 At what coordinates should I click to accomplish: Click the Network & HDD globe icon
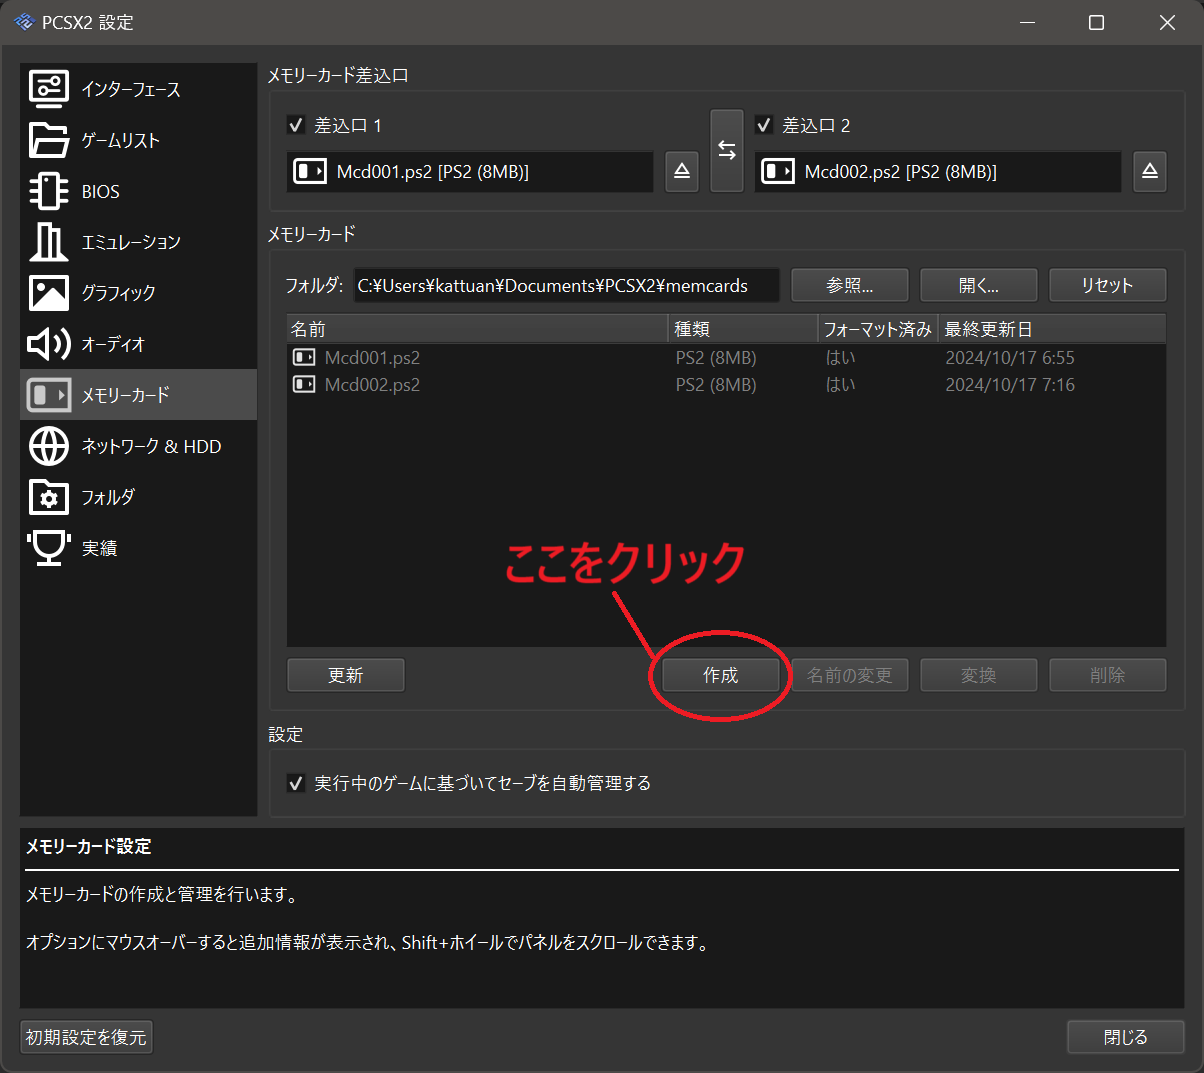[48, 446]
